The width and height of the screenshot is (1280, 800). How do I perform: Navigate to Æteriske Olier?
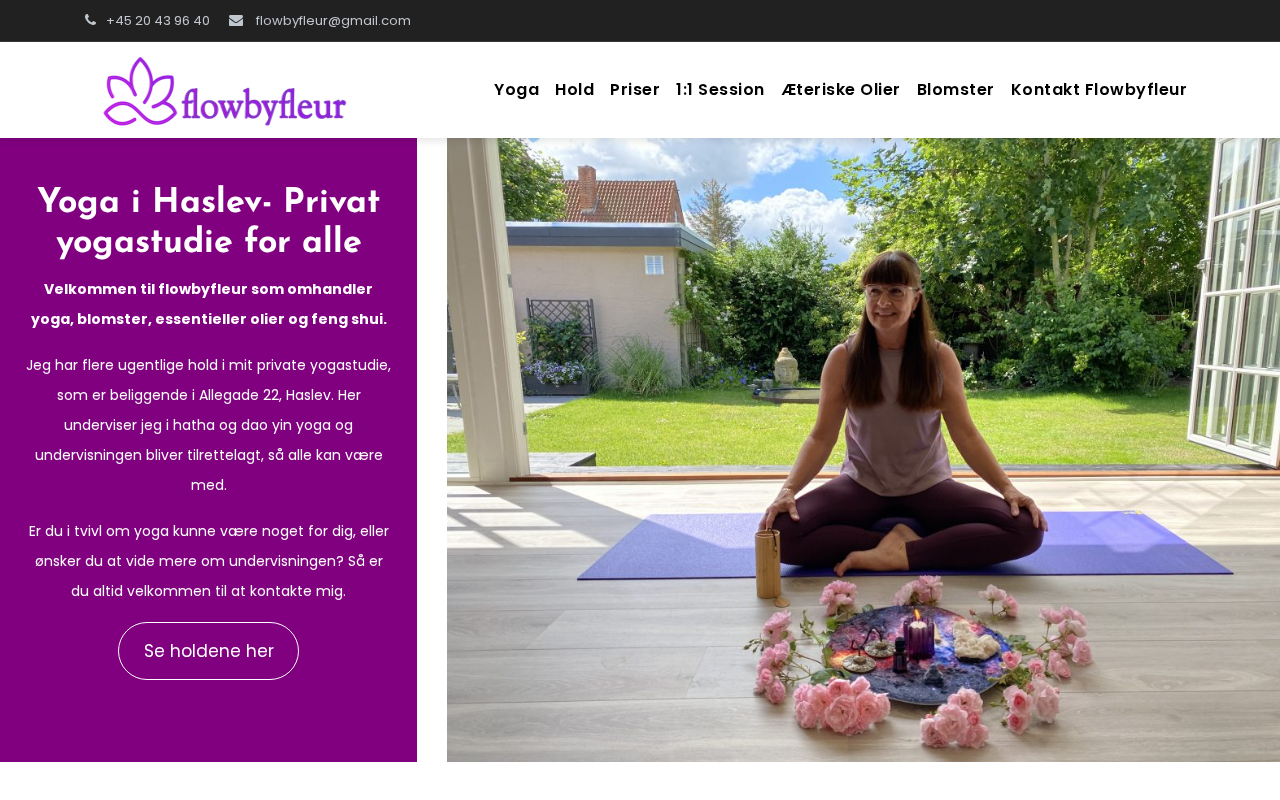pyautogui.click(x=841, y=90)
